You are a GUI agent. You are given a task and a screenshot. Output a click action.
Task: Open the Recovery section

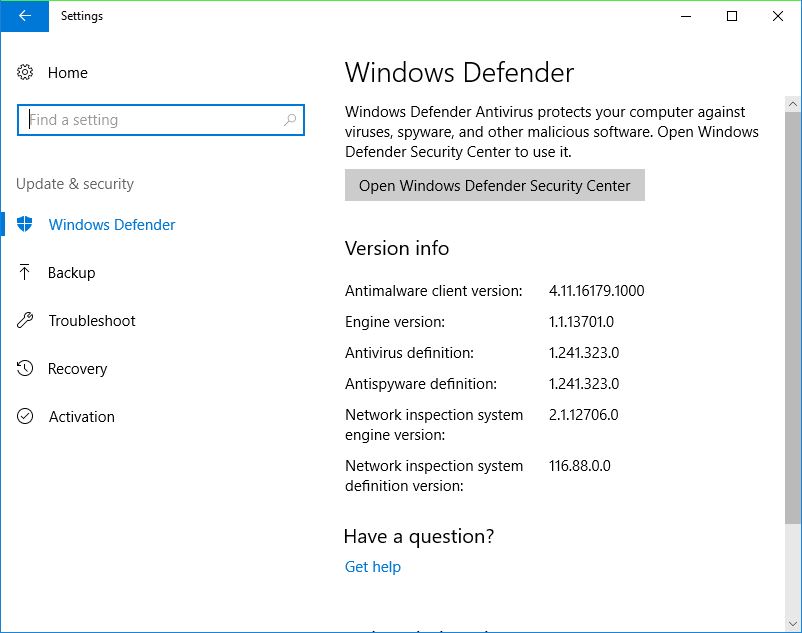pyautogui.click(x=77, y=369)
